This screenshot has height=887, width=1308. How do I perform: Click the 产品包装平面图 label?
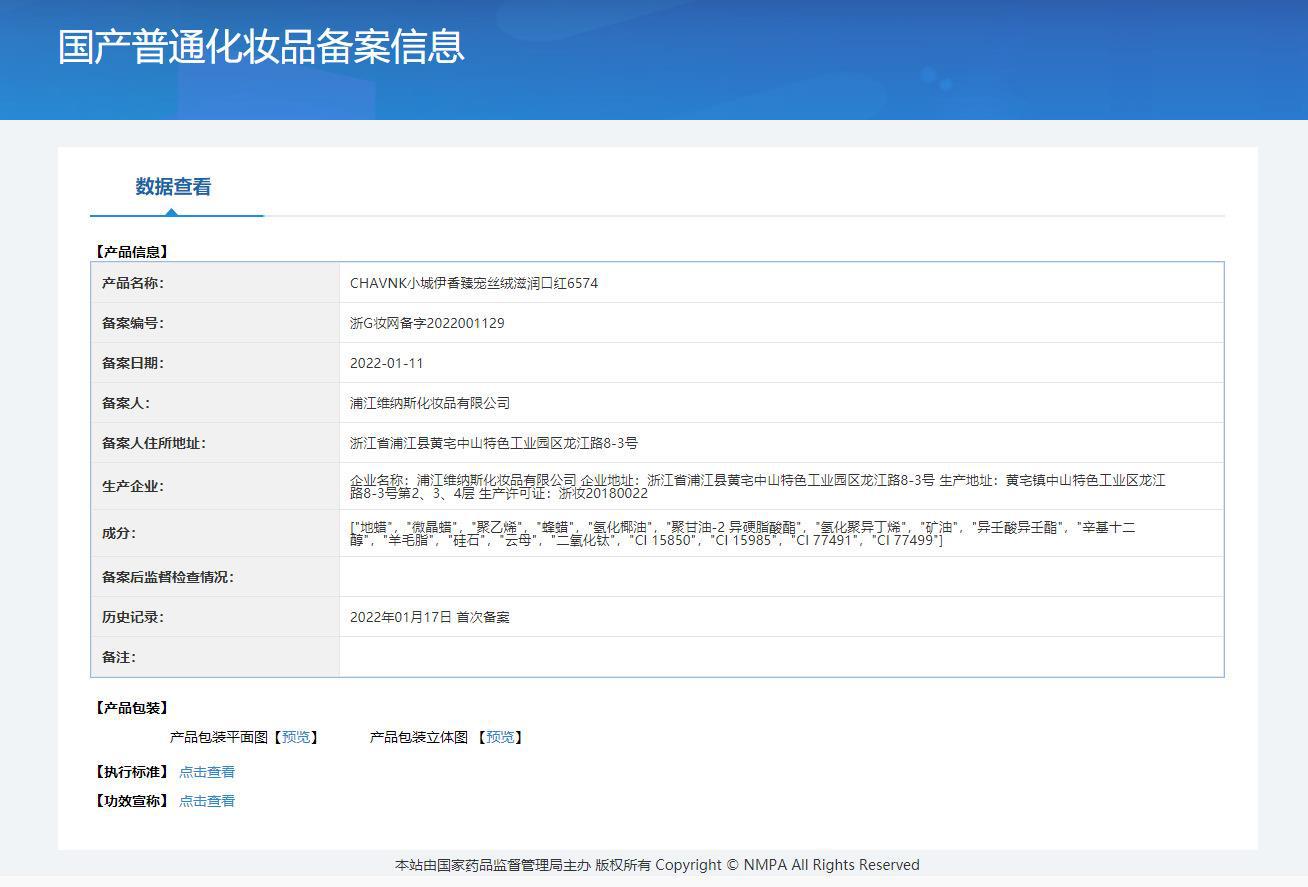point(219,737)
